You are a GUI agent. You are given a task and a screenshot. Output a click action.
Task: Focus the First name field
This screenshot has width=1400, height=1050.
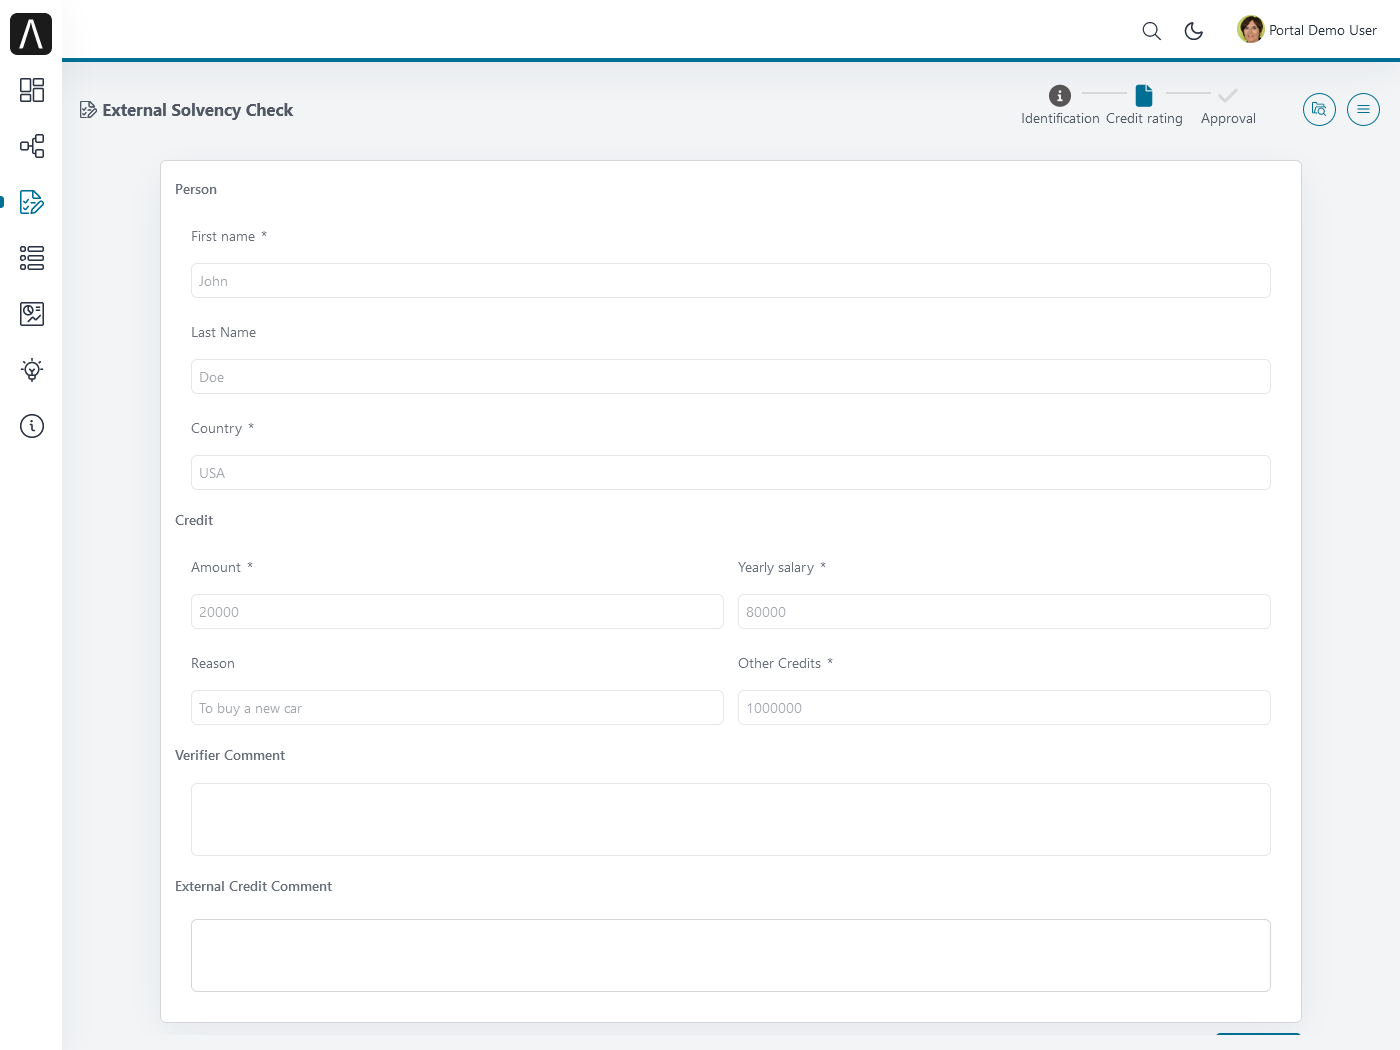[730, 281]
